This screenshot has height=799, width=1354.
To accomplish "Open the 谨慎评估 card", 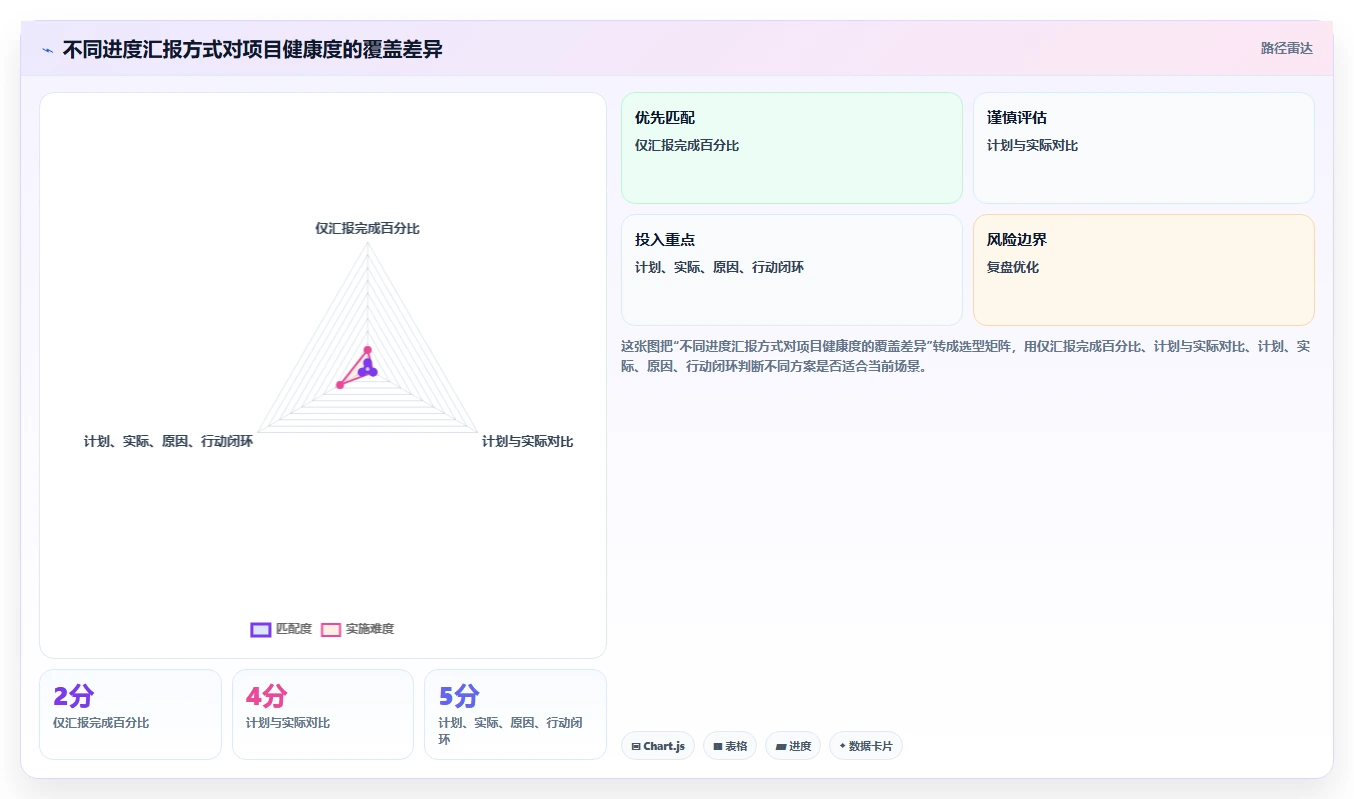I will (x=1143, y=148).
